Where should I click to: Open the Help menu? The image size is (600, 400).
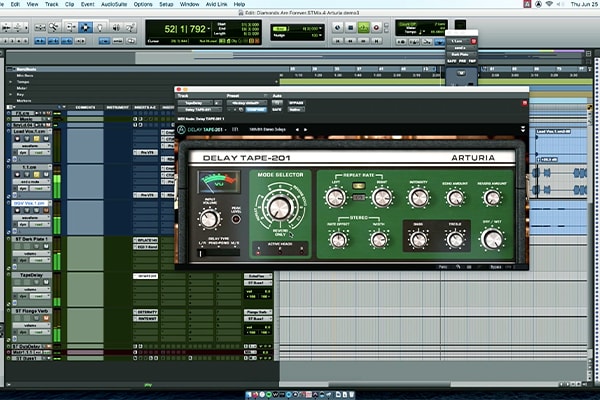tap(239, 4)
